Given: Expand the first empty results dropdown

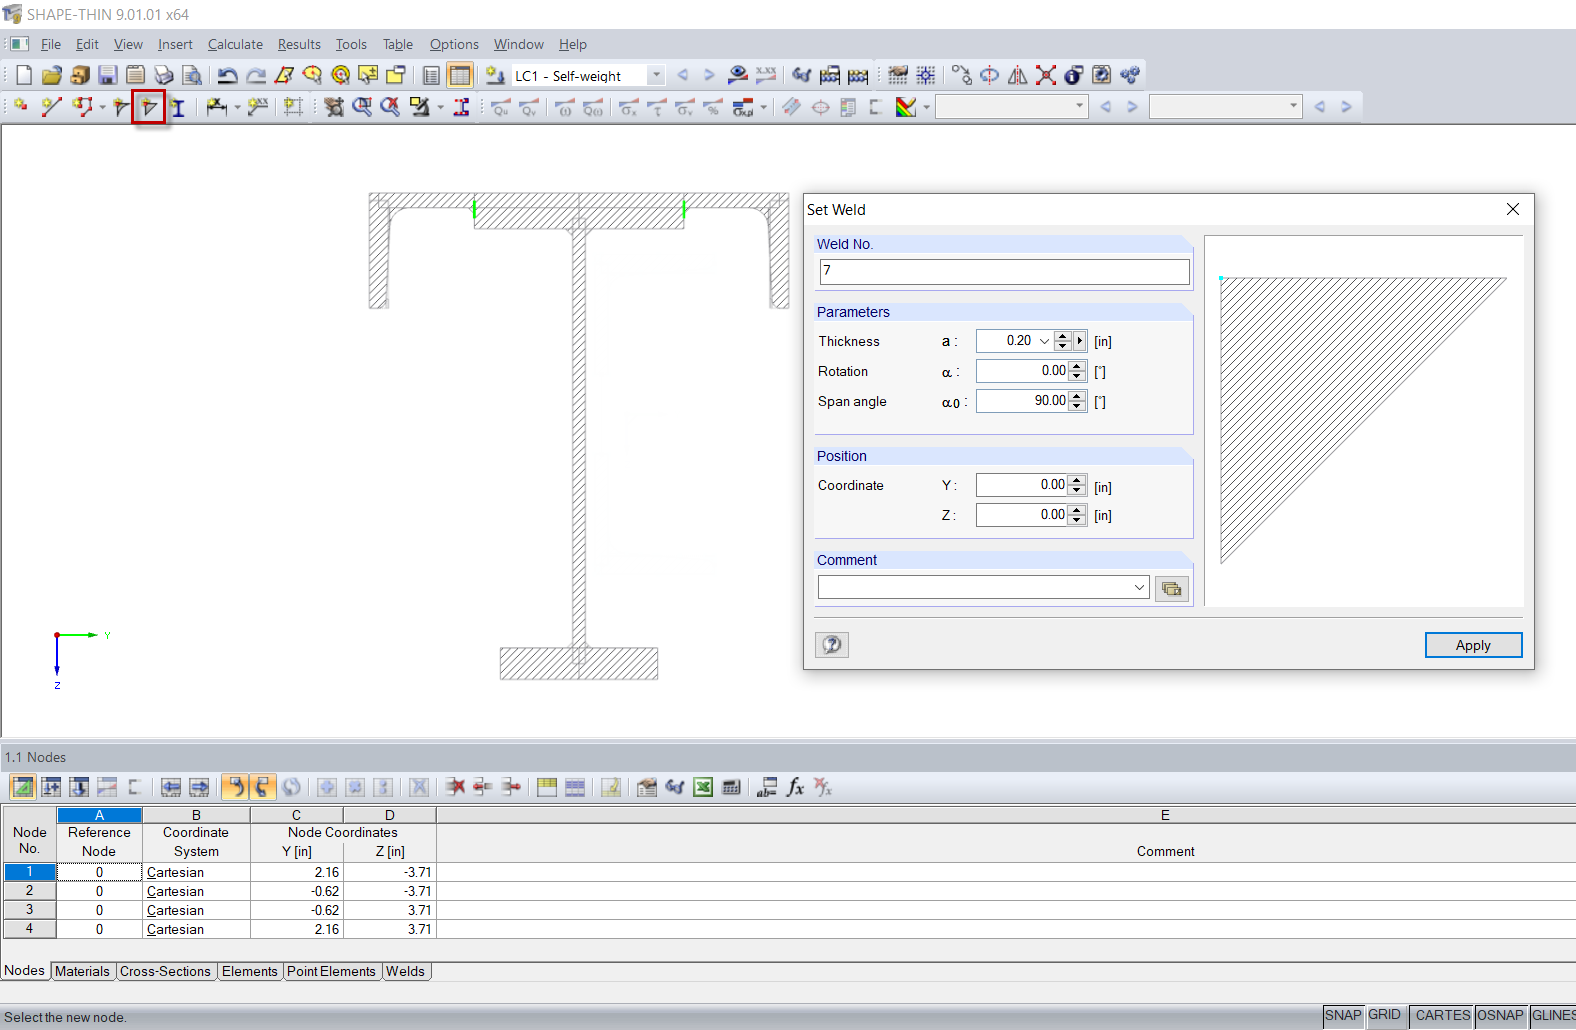Looking at the screenshot, I should pos(1080,107).
